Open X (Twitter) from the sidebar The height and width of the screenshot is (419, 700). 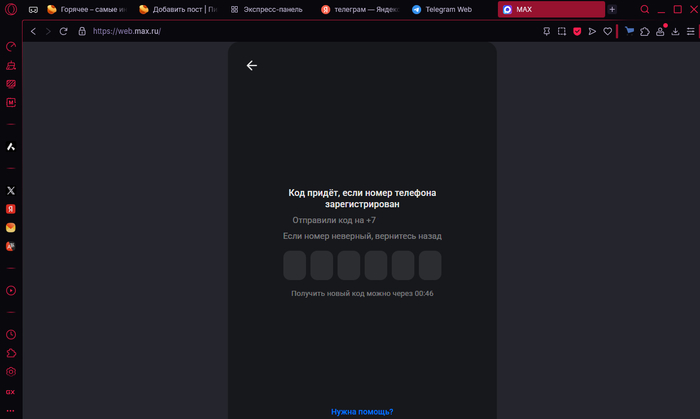pos(11,191)
